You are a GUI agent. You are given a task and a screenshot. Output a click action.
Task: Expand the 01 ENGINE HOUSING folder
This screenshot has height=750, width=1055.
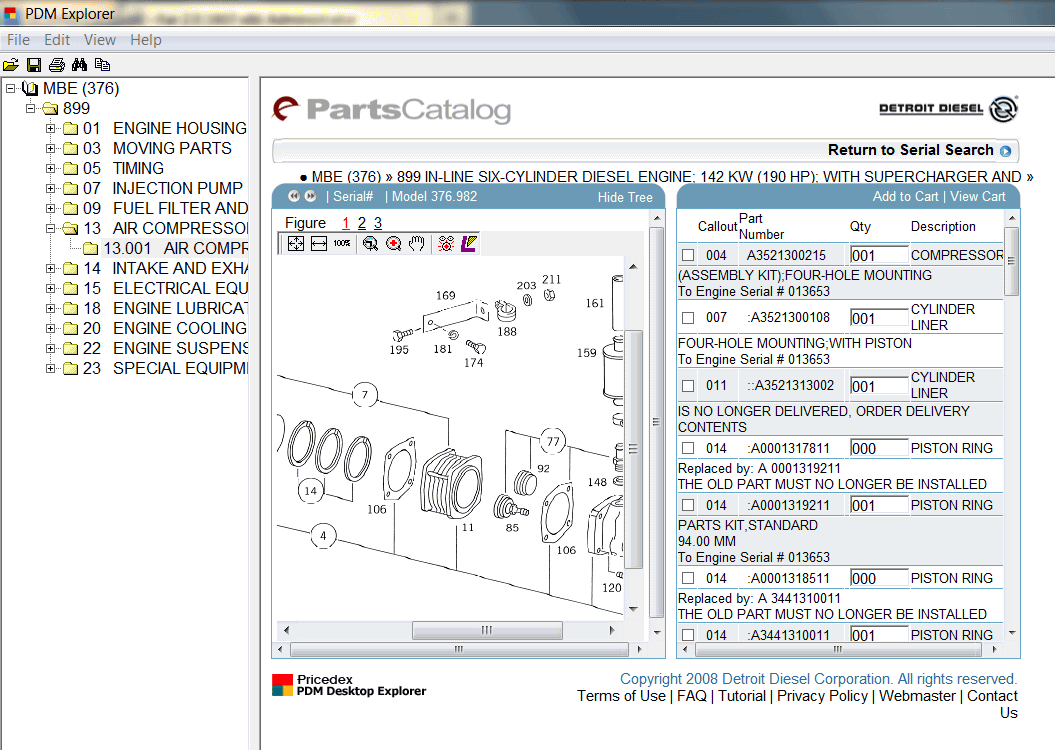pyautogui.click(x=50, y=128)
